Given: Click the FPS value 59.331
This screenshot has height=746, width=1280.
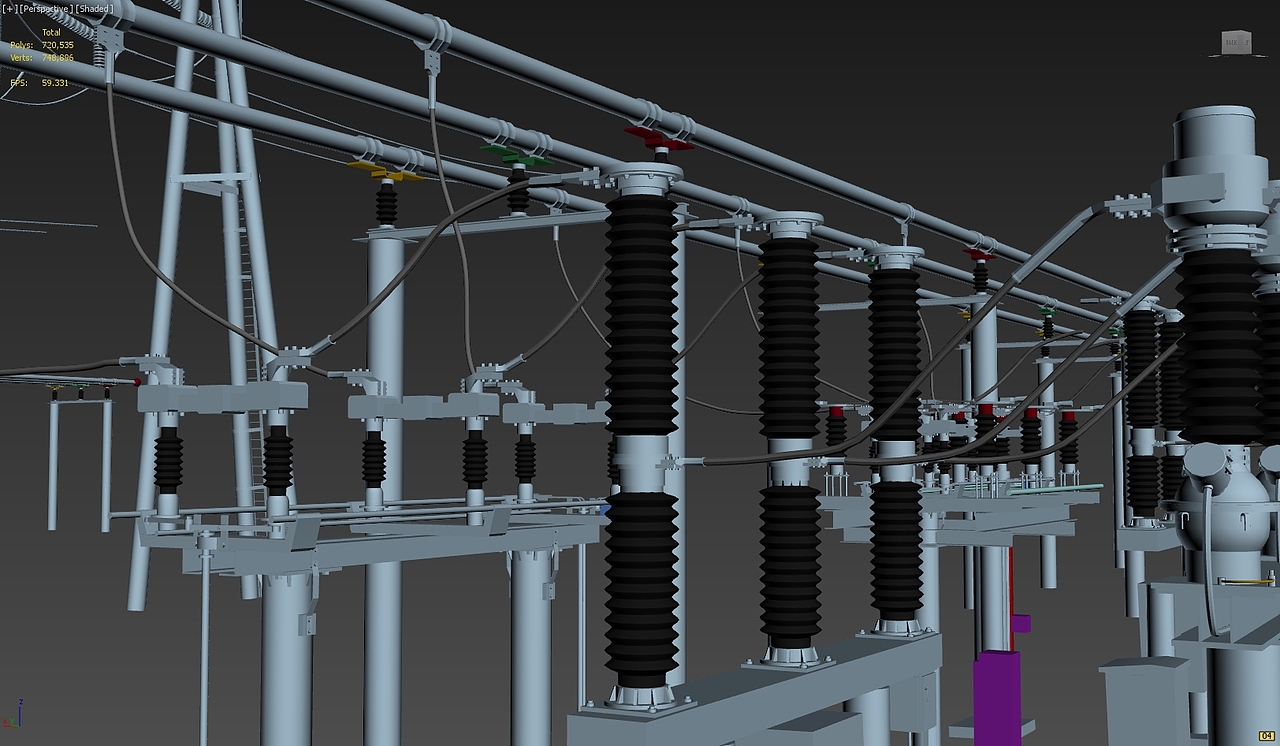Looking at the screenshot, I should (55, 83).
